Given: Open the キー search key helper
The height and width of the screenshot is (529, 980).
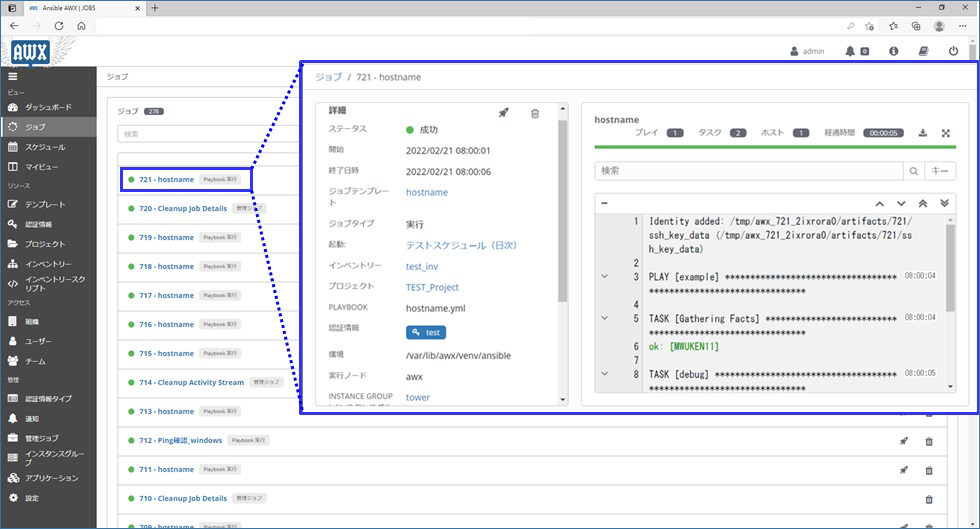Looking at the screenshot, I should [940, 171].
